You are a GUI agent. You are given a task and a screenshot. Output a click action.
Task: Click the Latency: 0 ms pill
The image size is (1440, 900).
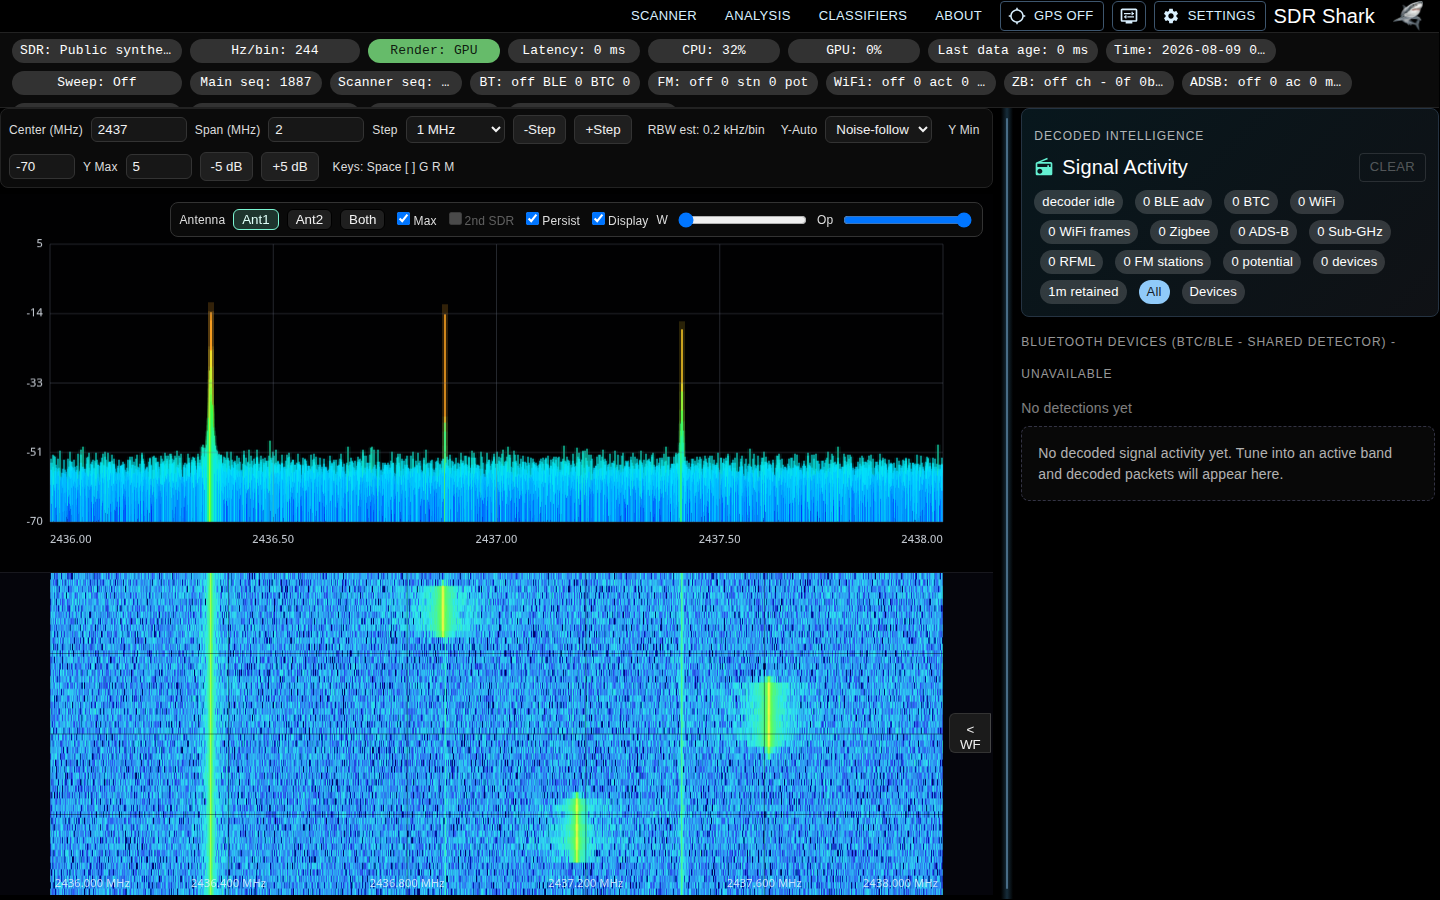point(574,50)
